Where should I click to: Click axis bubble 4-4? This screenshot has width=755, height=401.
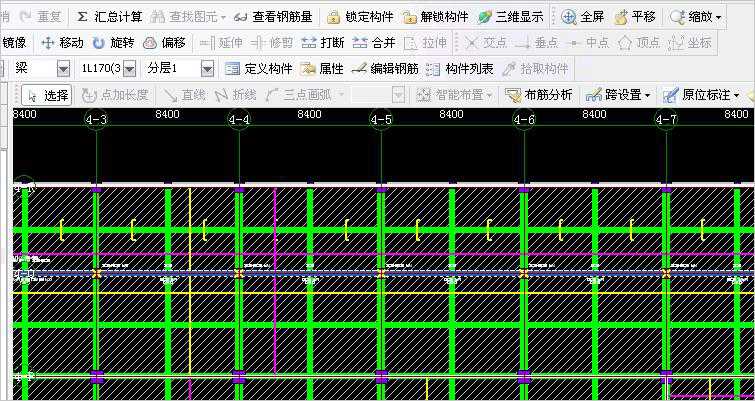point(239,119)
